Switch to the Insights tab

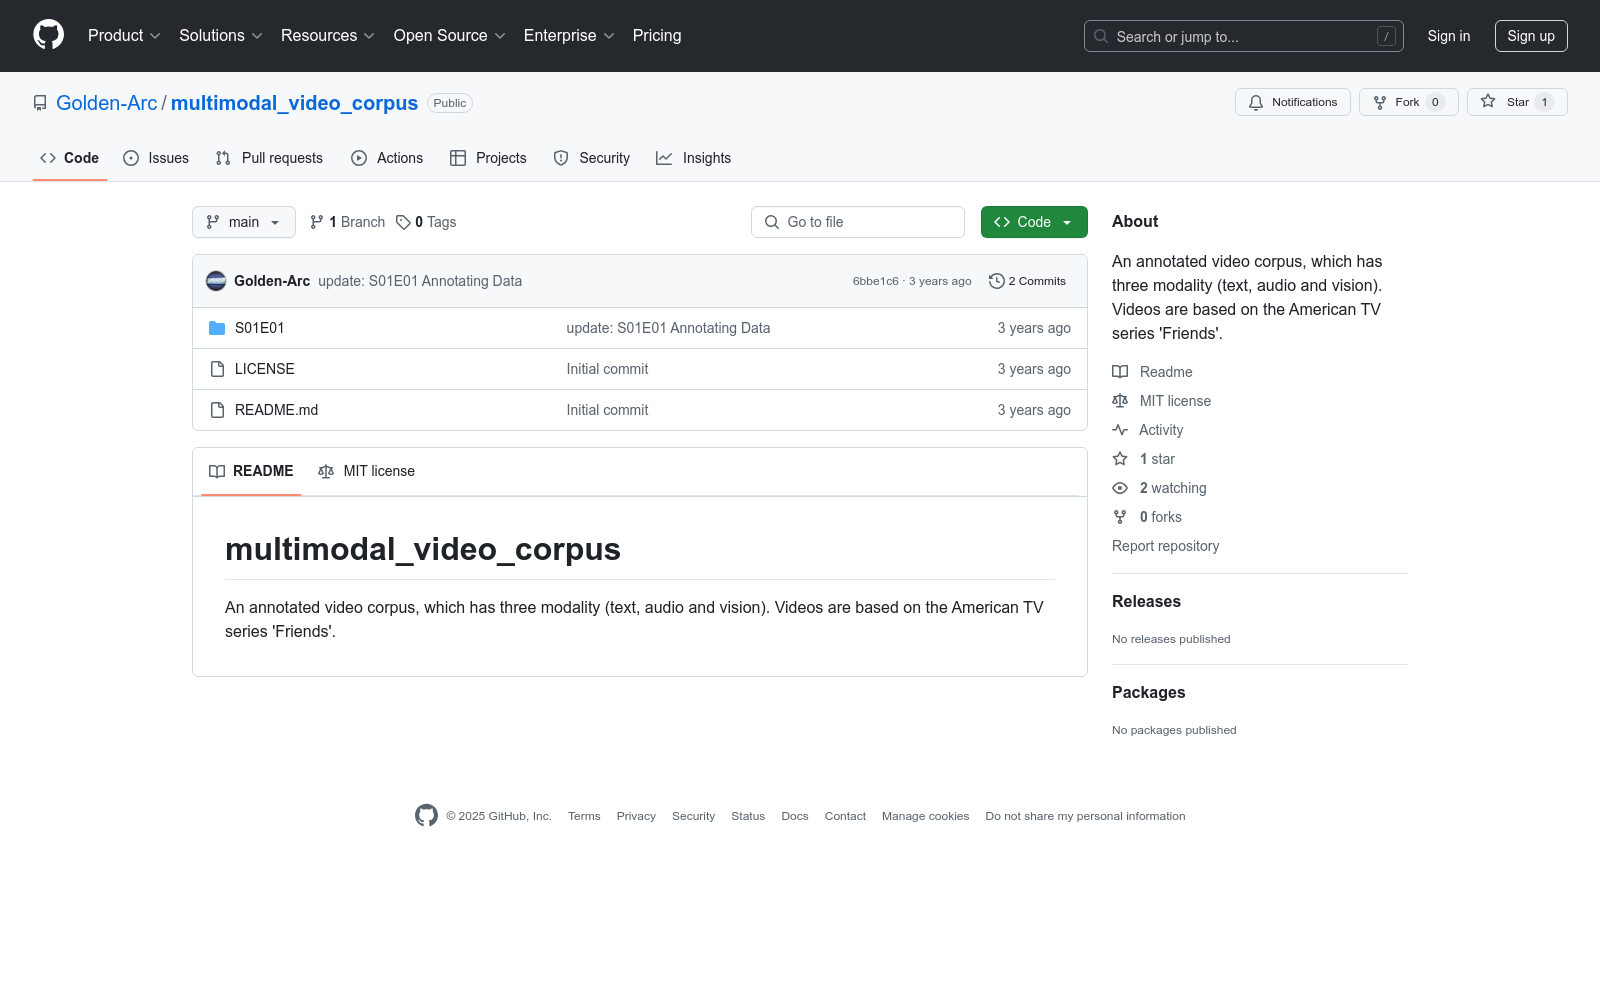[694, 158]
